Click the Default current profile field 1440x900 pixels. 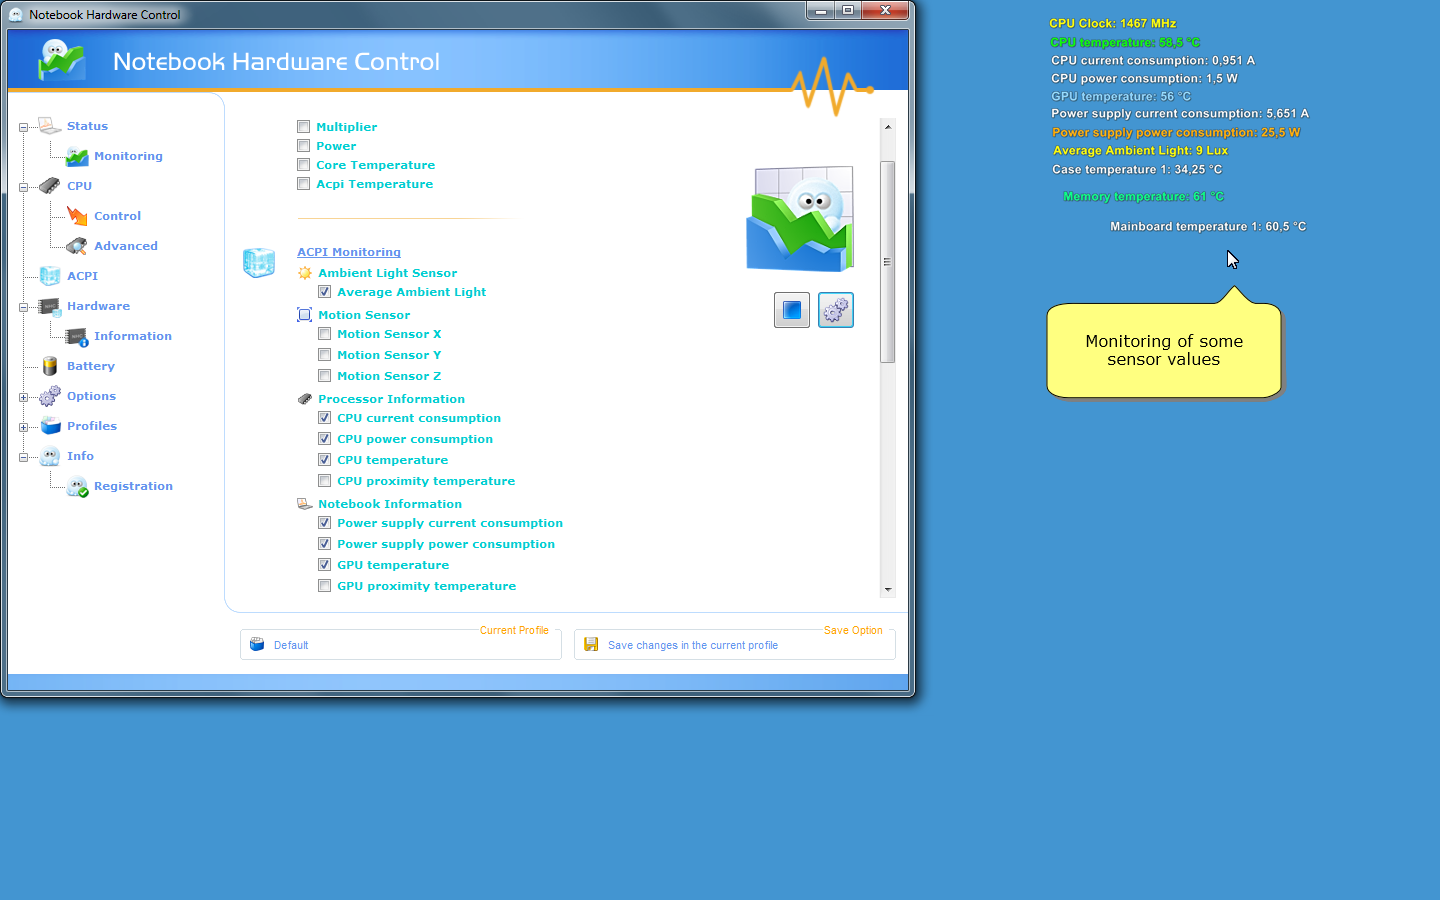pos(400,645)
